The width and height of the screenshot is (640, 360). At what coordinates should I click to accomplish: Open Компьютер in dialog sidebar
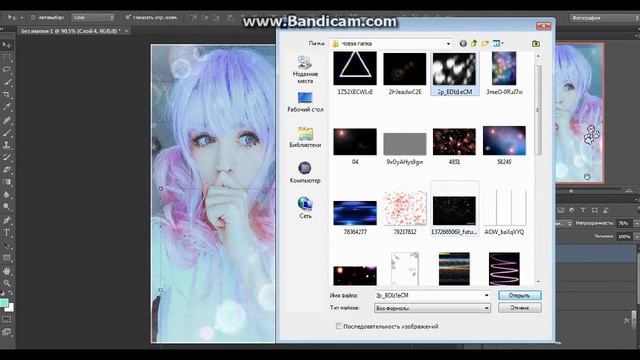(305, 172)
